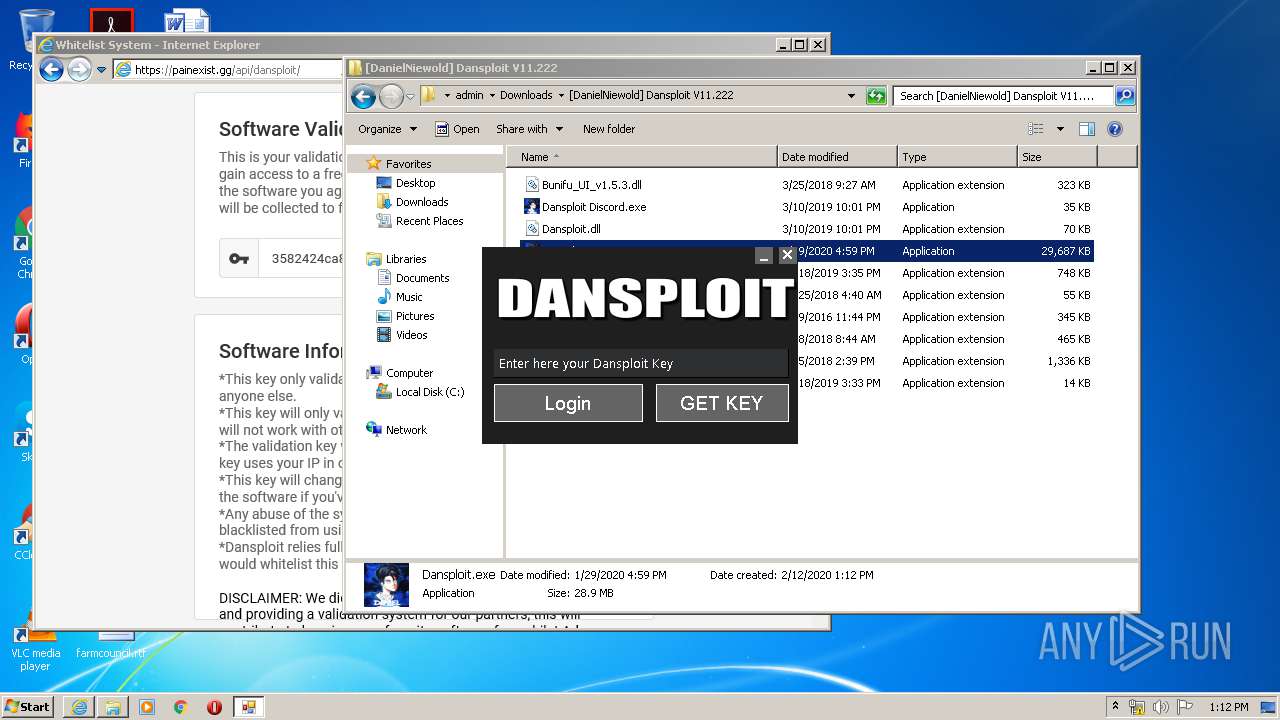
Task: Minimize the Dansploit login dialog
Action: 764,255
